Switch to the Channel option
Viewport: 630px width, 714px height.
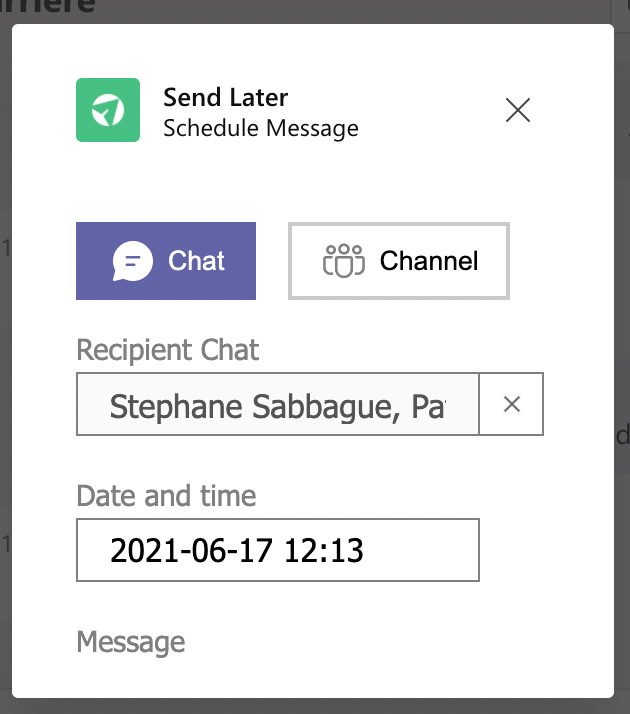point(399,261)
